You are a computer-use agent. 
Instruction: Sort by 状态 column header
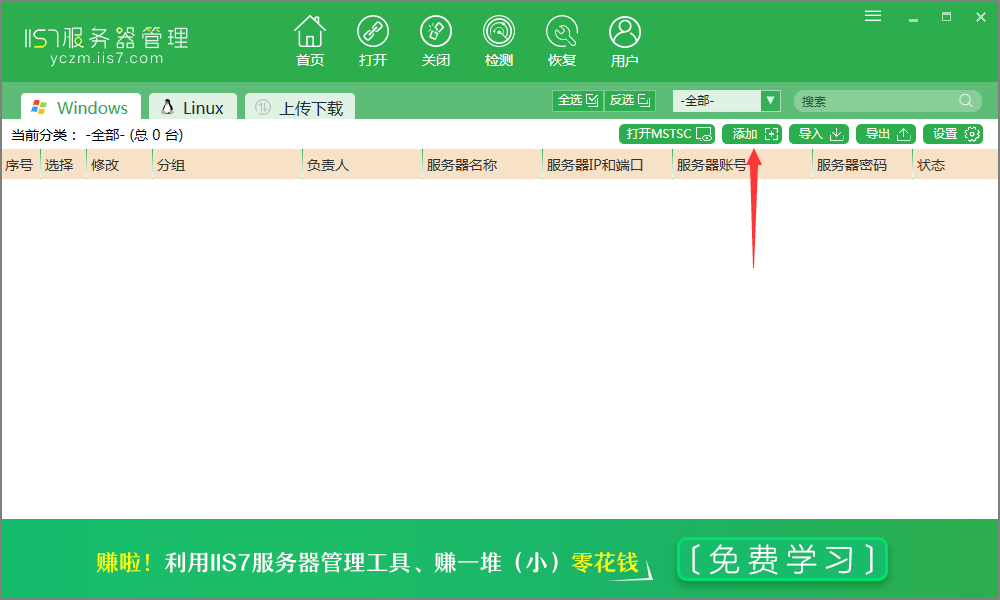tap(955, 165)
